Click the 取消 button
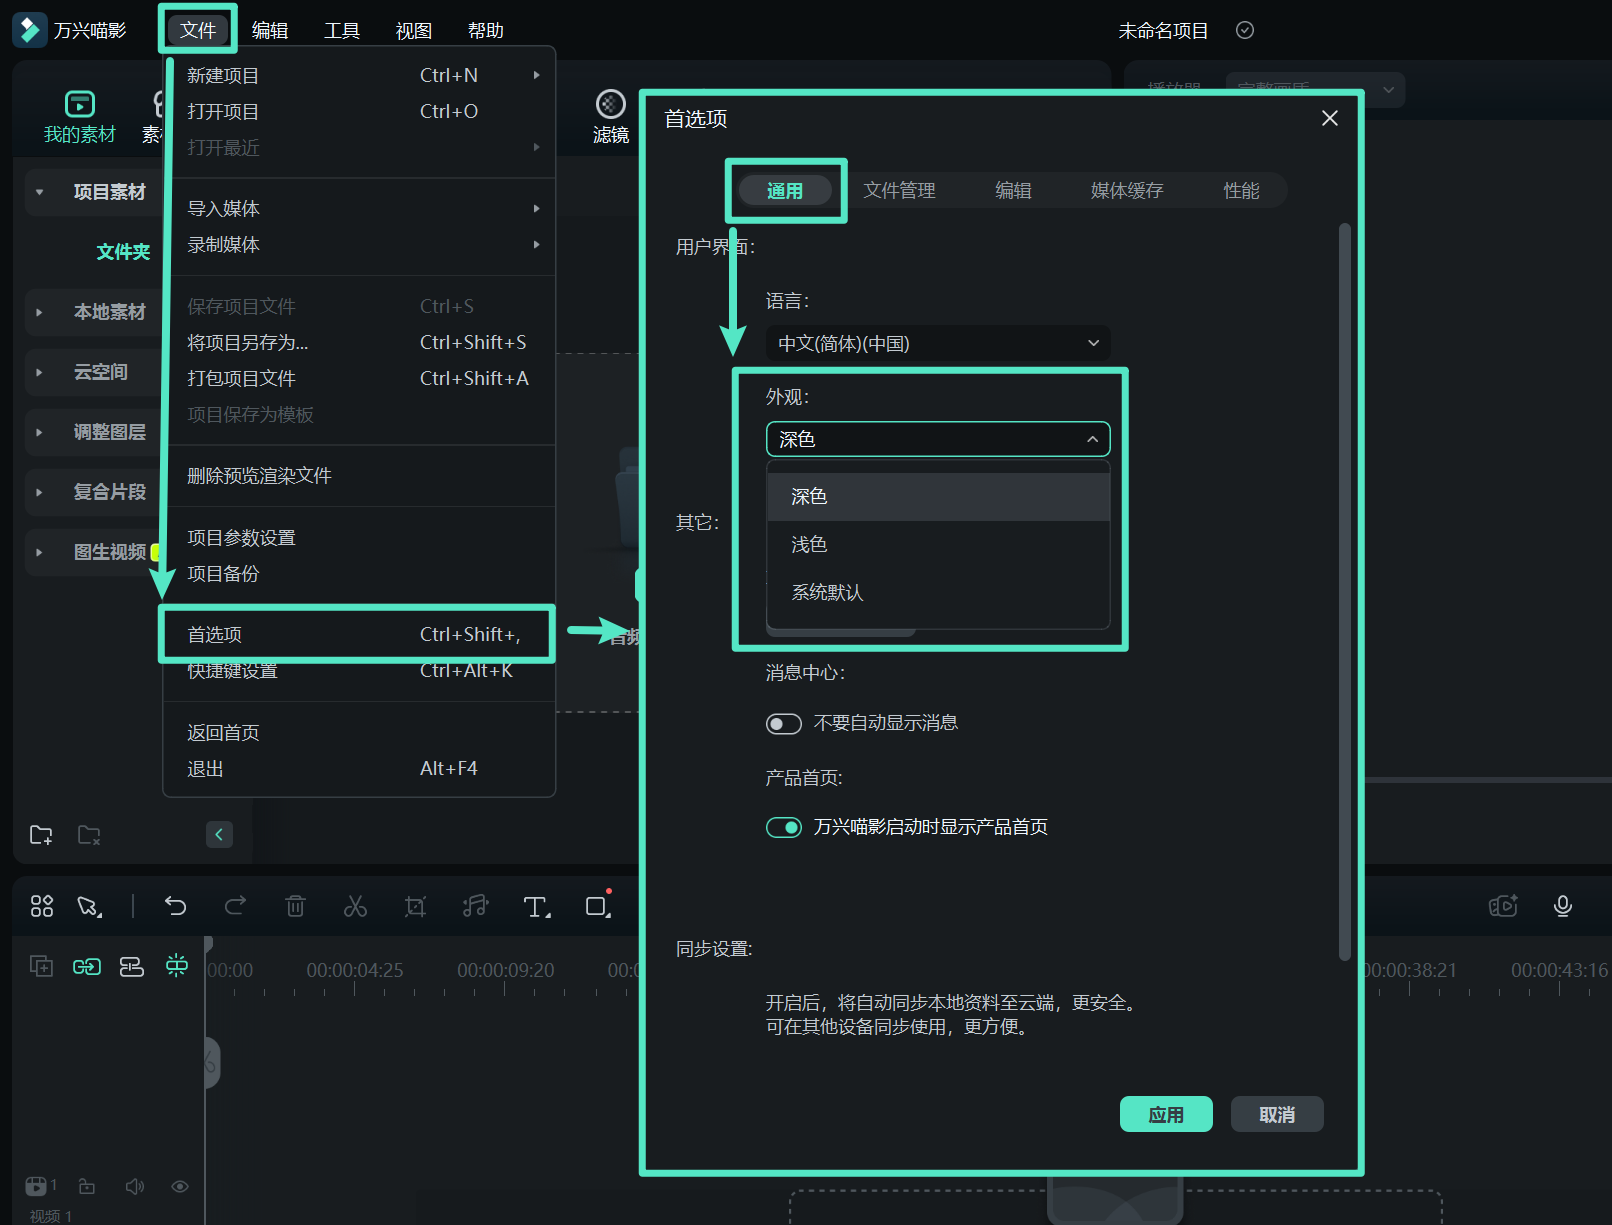 (x=1277, y=1113)
